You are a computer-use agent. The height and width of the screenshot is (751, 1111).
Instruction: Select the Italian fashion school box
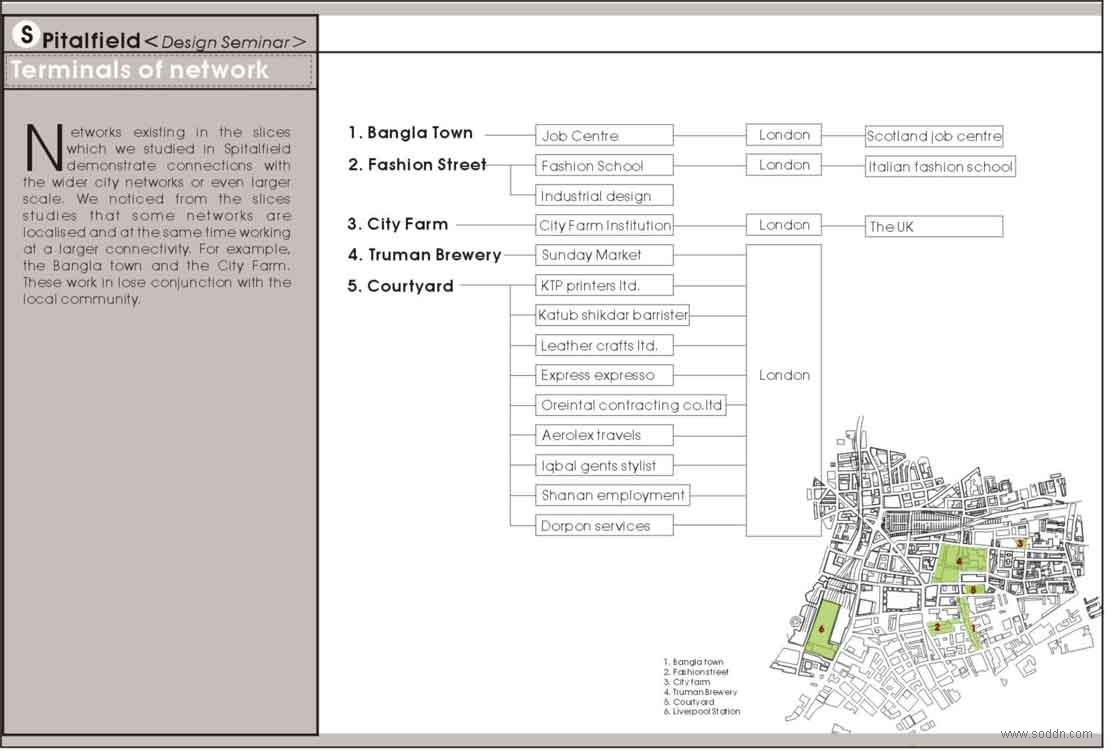940,166
